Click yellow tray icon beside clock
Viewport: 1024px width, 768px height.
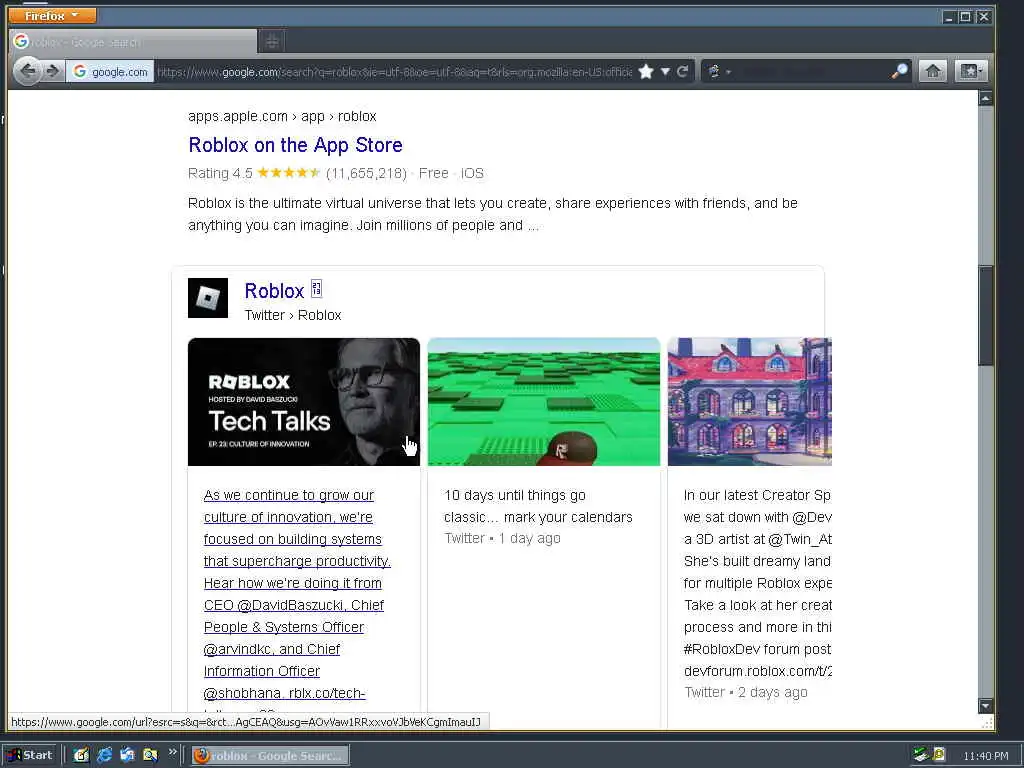[x=939, y=755]
